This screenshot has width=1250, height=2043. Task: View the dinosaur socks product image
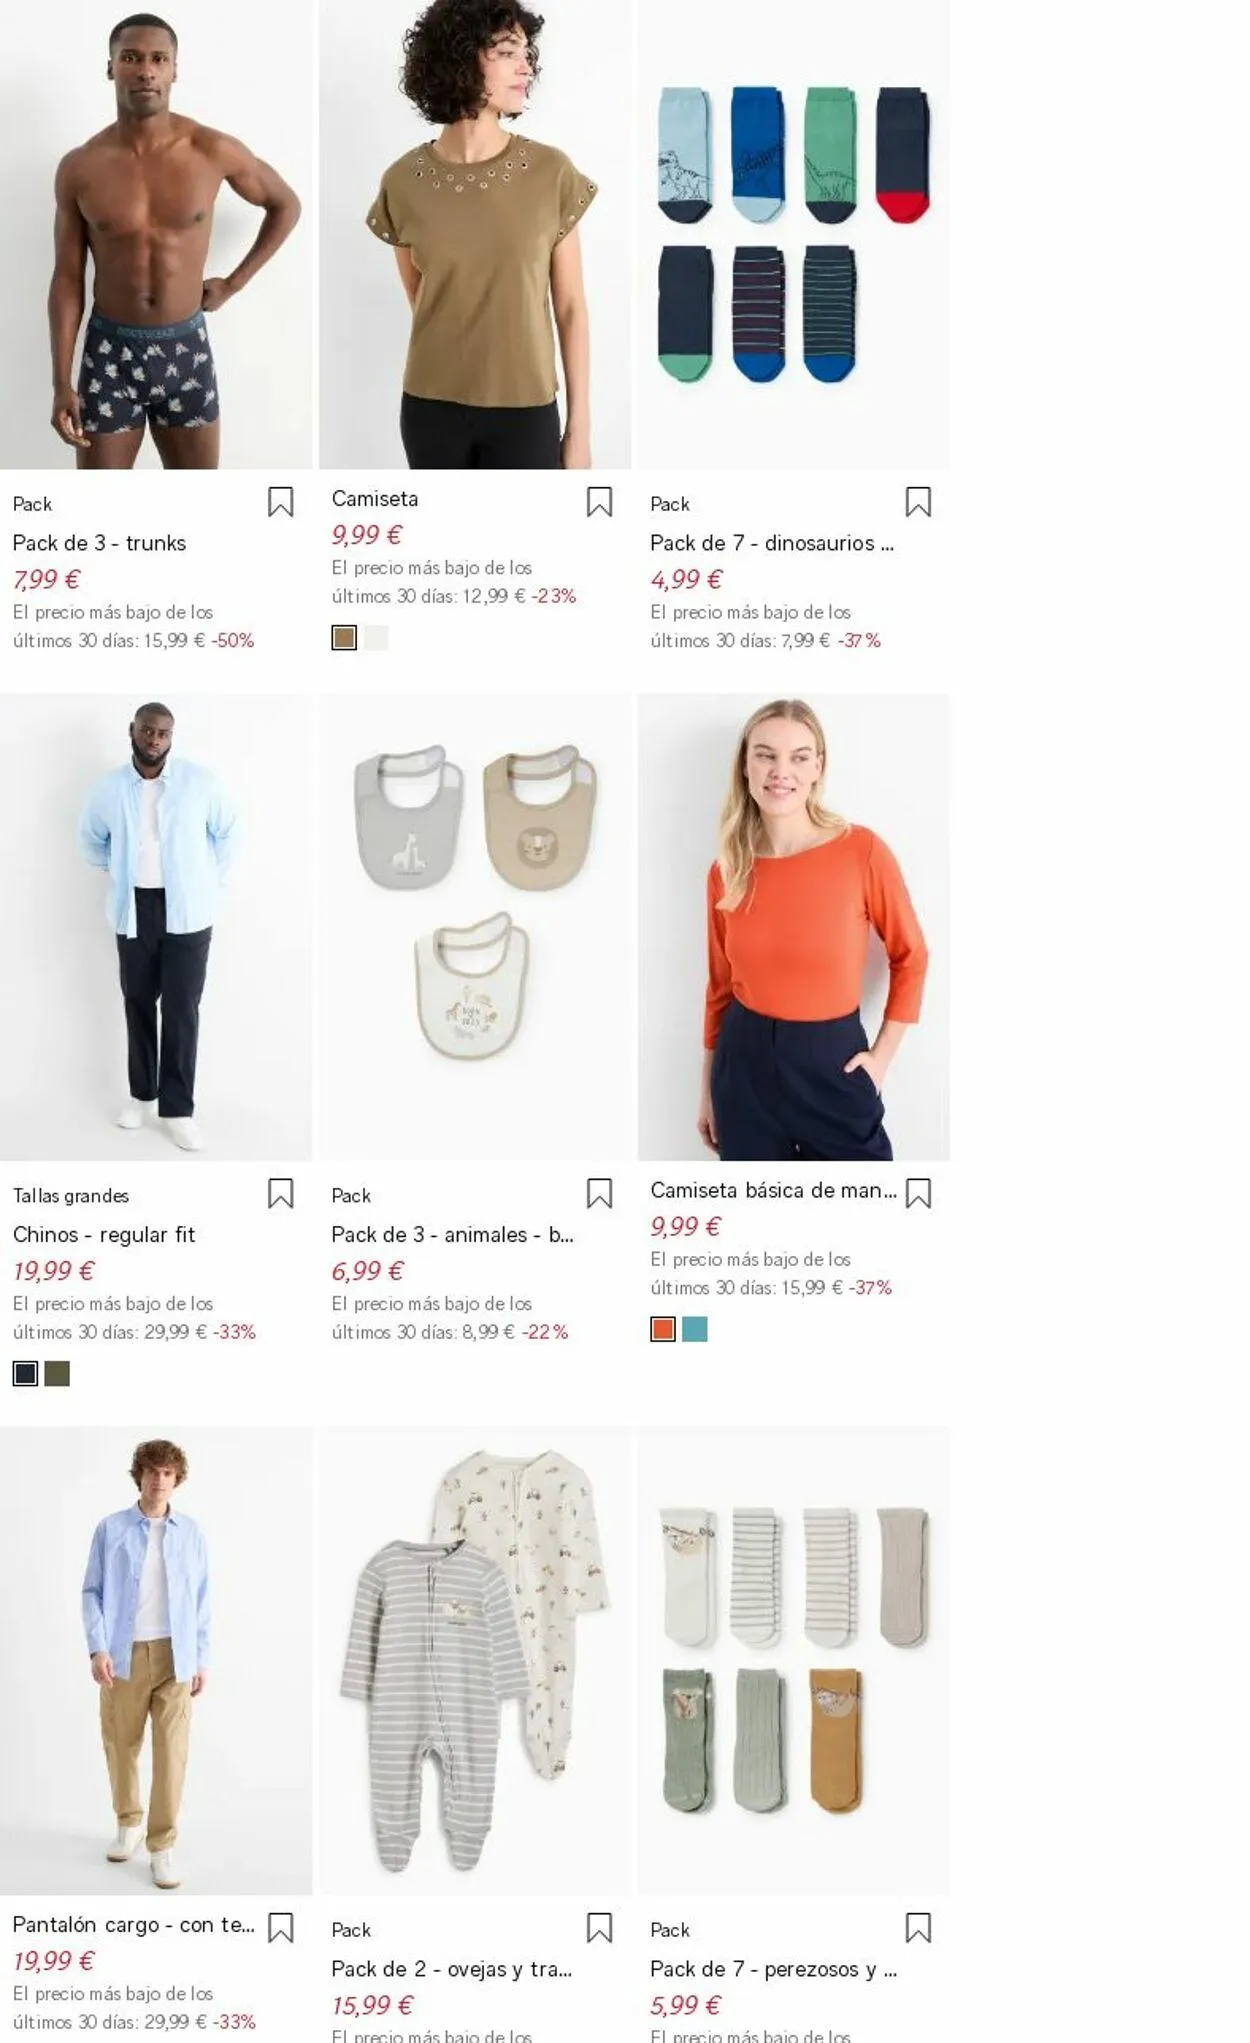794,234
